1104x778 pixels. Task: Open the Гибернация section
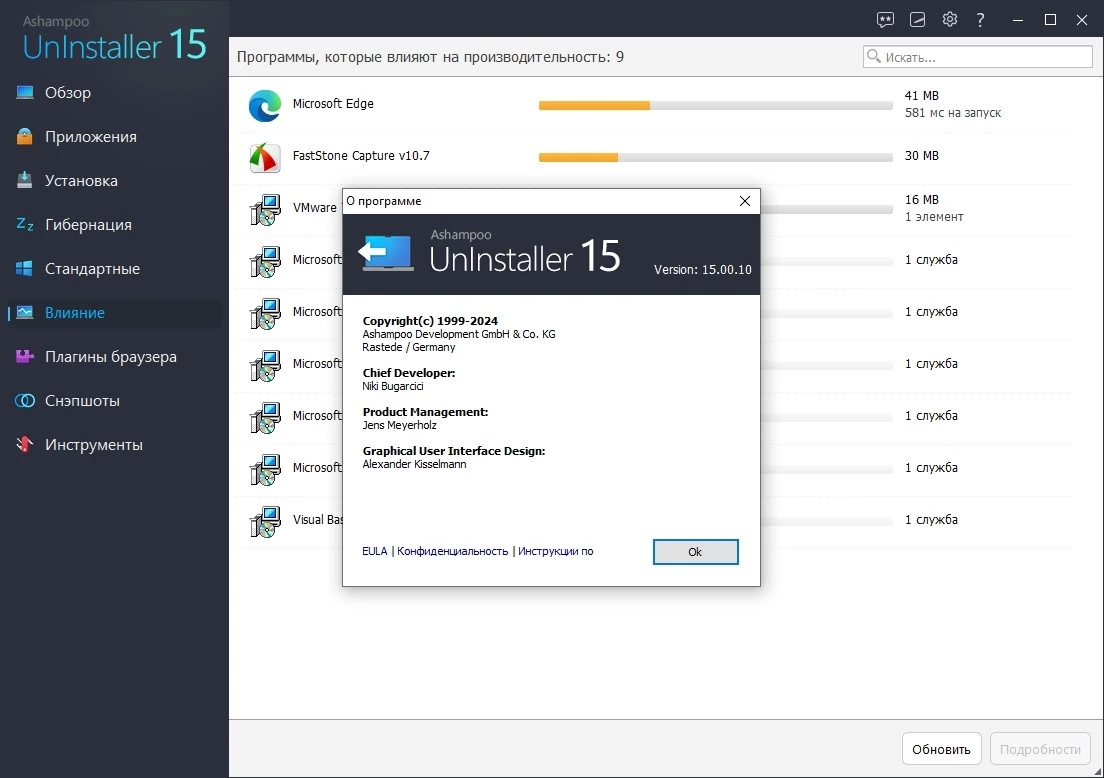(x=88, y=225)
